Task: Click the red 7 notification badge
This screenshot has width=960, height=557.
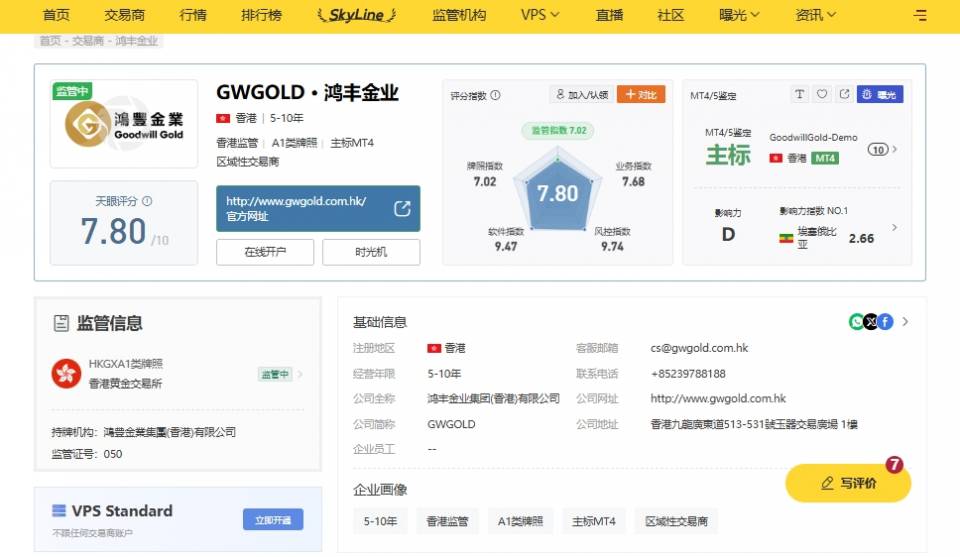Action: pos(894,465)
